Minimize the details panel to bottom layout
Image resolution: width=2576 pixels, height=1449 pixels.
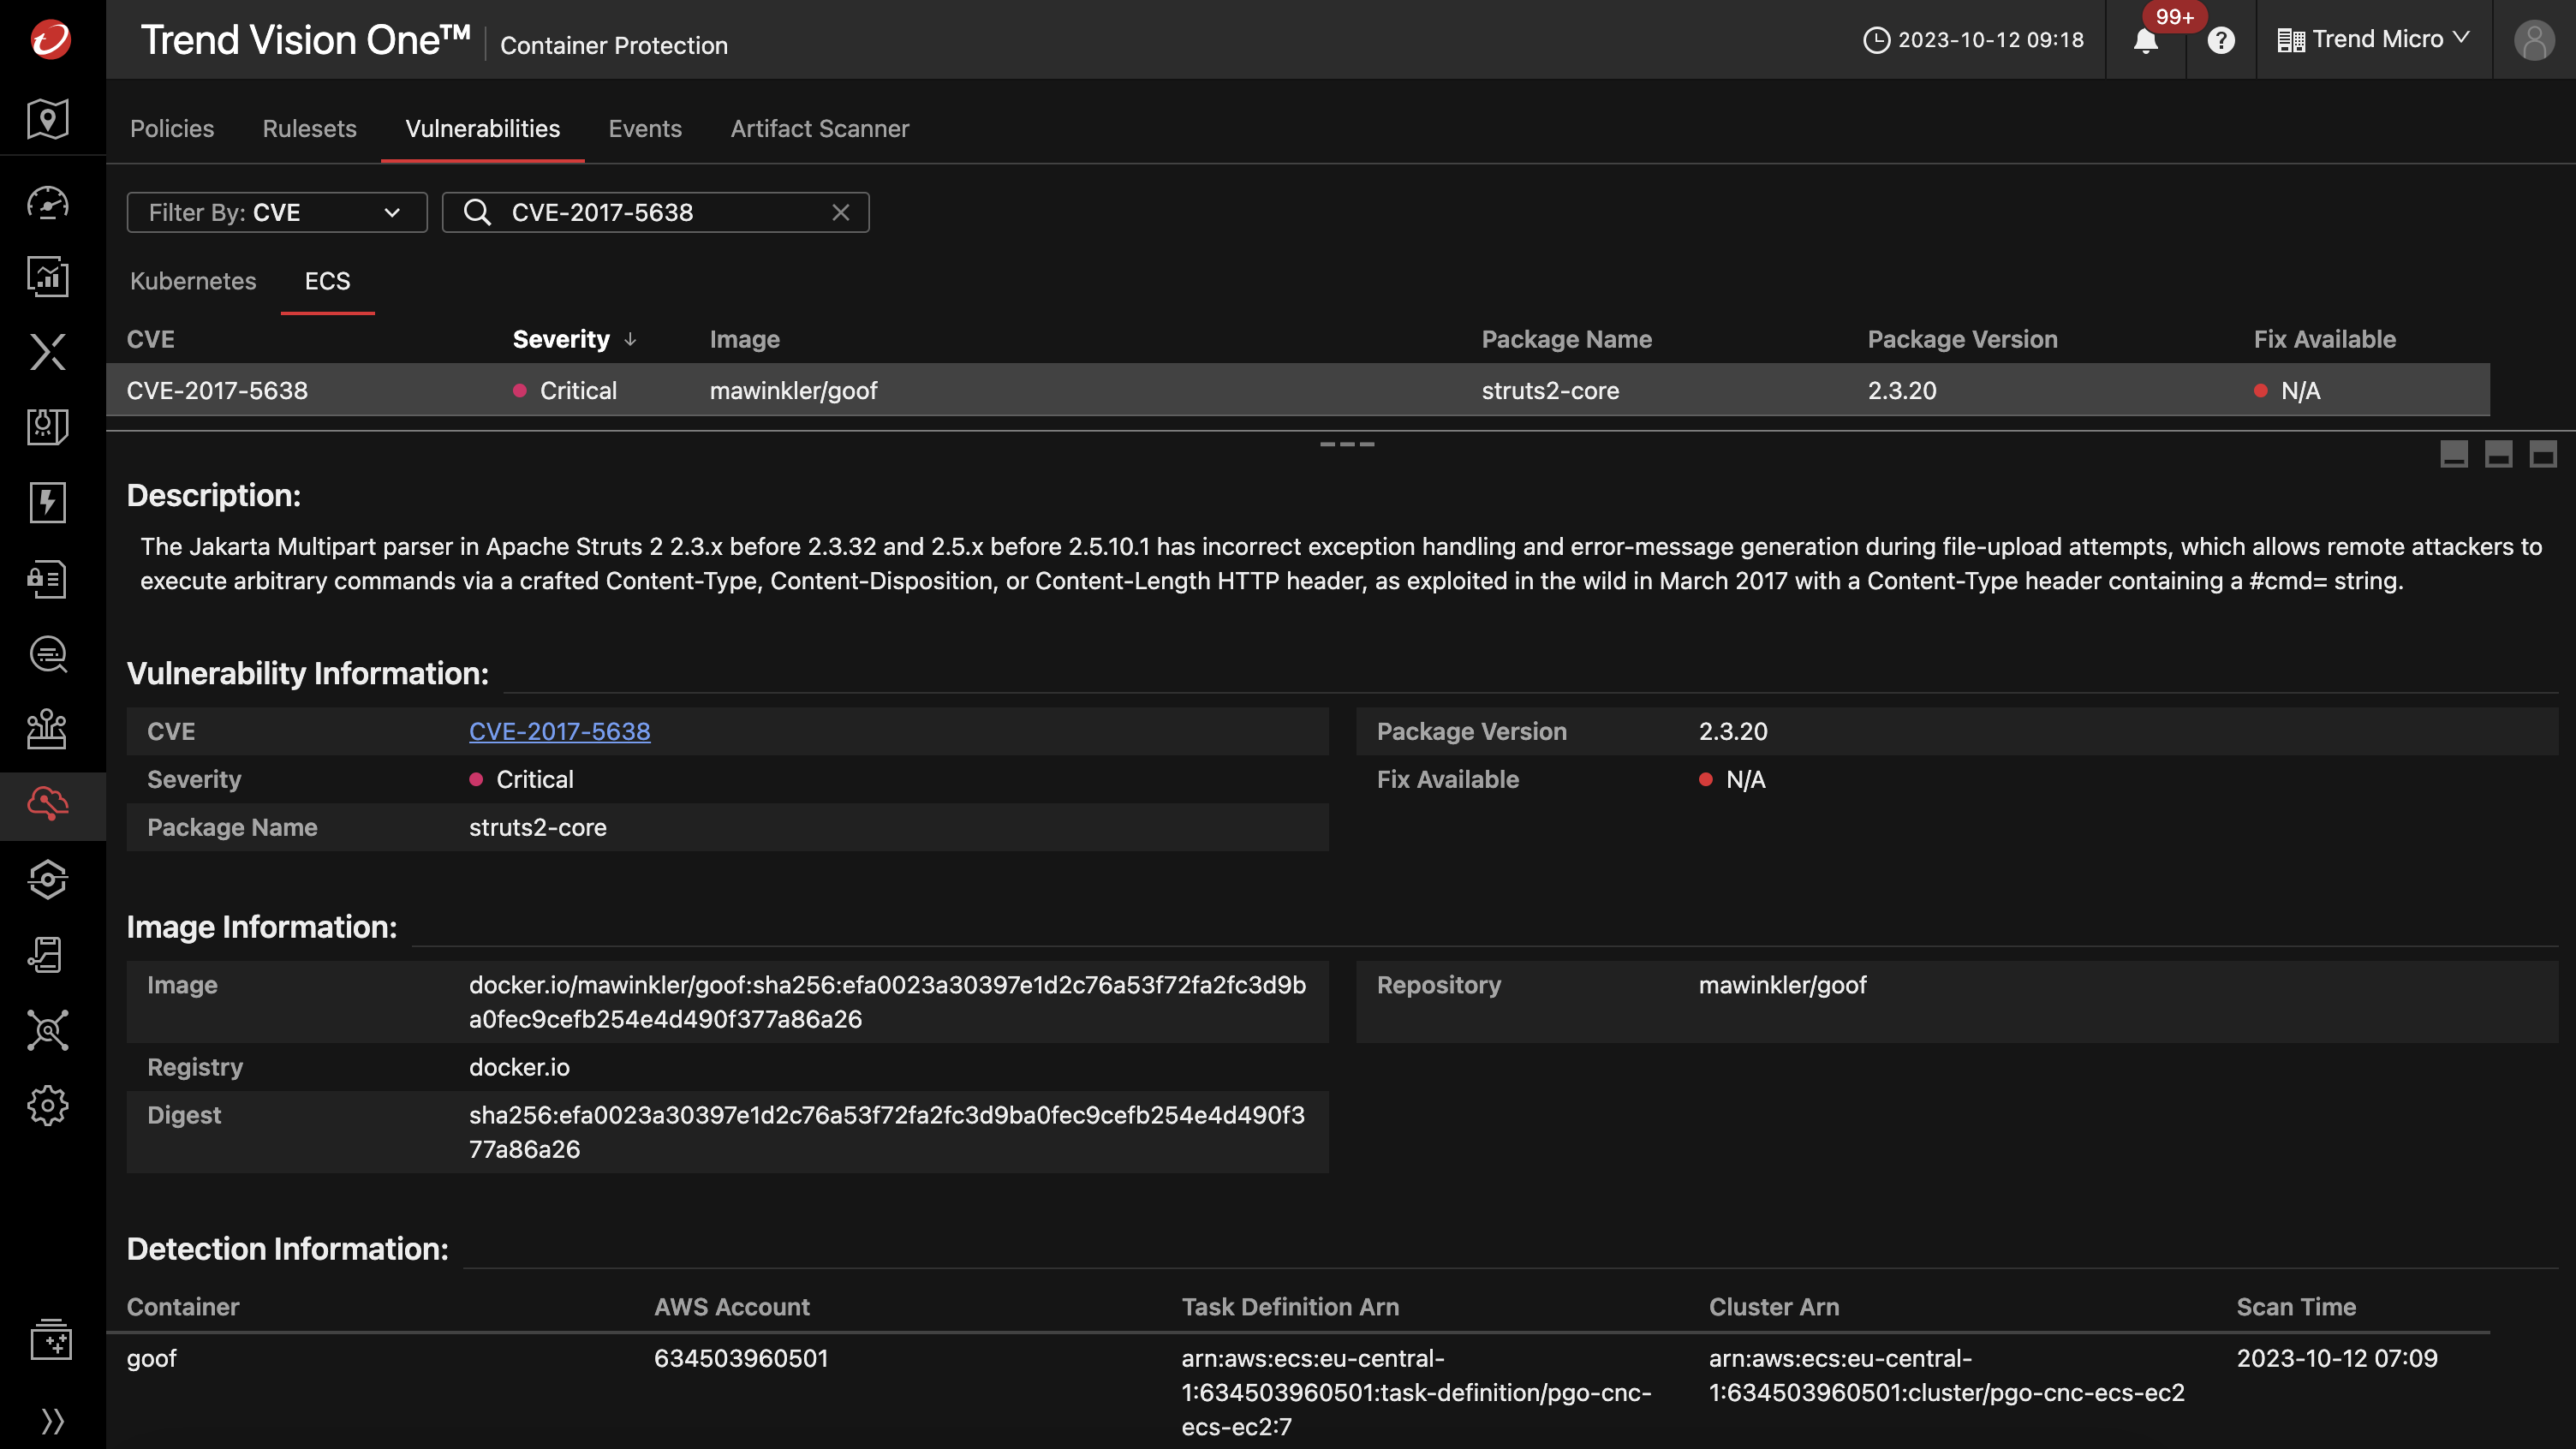pos(2454,454)
